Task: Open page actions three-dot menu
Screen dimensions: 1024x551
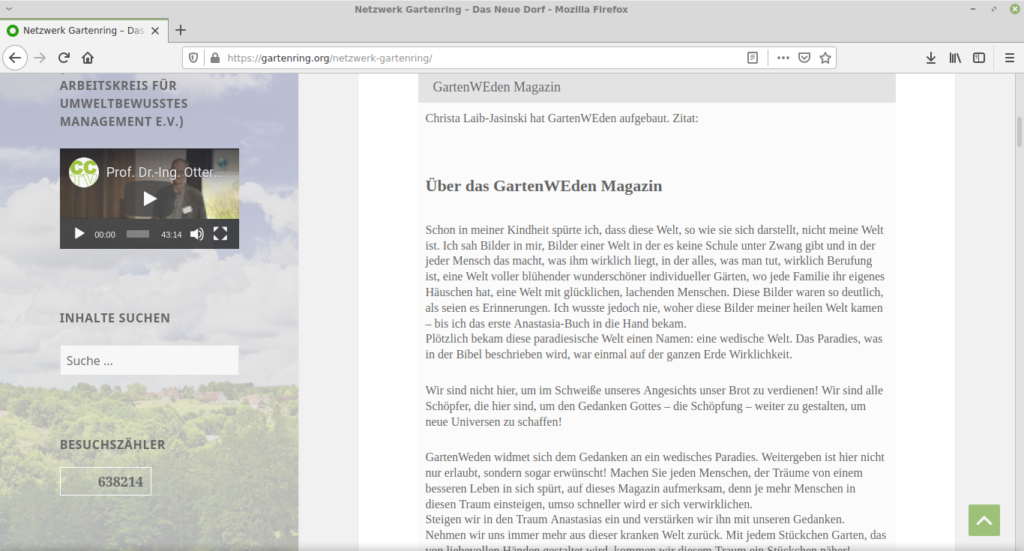Action: point(783,58)
